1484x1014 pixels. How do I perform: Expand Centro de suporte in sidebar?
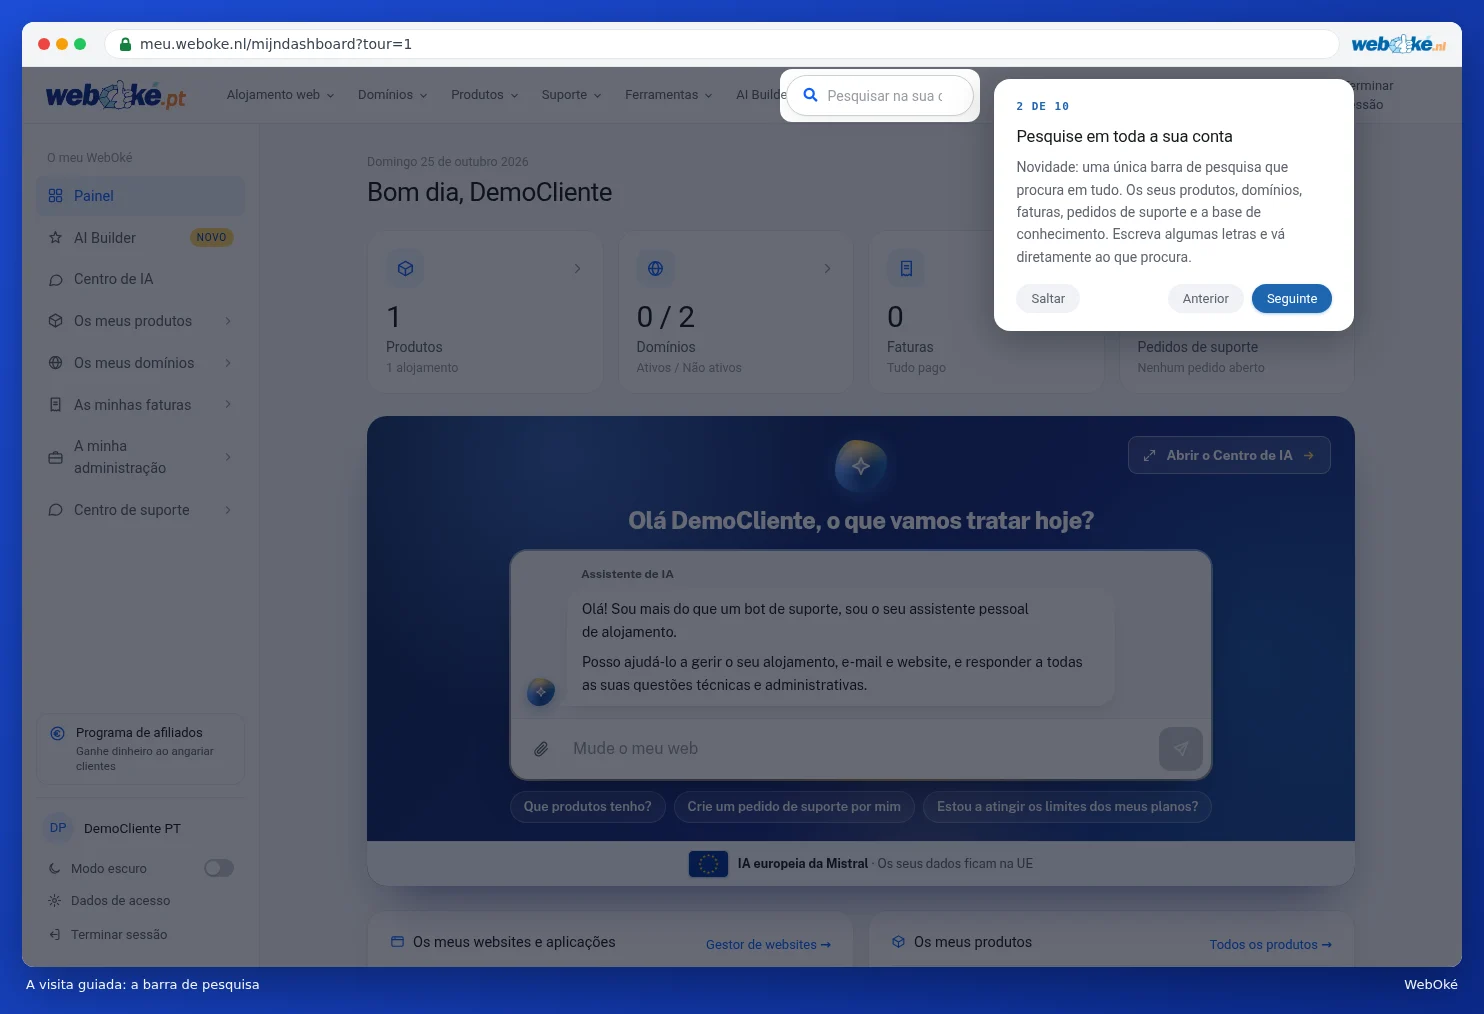point(228,510)
